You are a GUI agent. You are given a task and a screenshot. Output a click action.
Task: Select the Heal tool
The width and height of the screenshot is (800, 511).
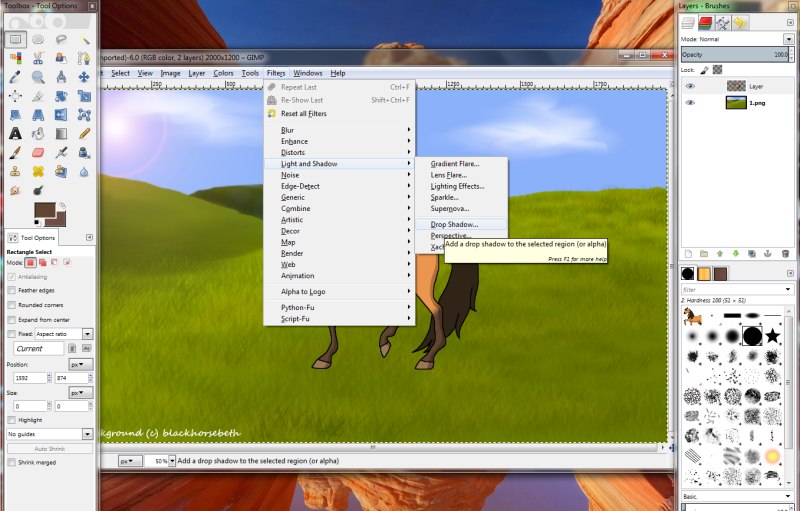pyautogui.click(x=38, y=171)
